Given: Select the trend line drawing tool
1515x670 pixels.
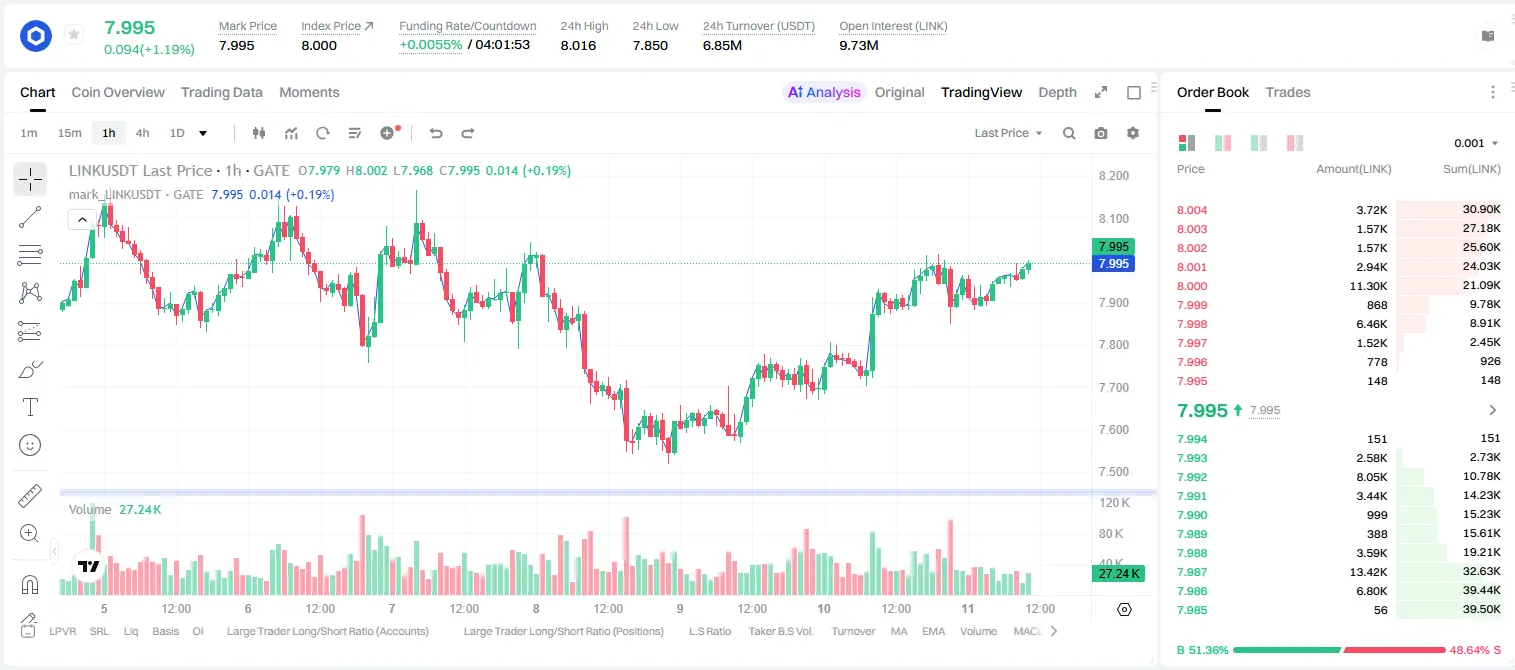Looking at the screenshot, I should pos(30,217).
